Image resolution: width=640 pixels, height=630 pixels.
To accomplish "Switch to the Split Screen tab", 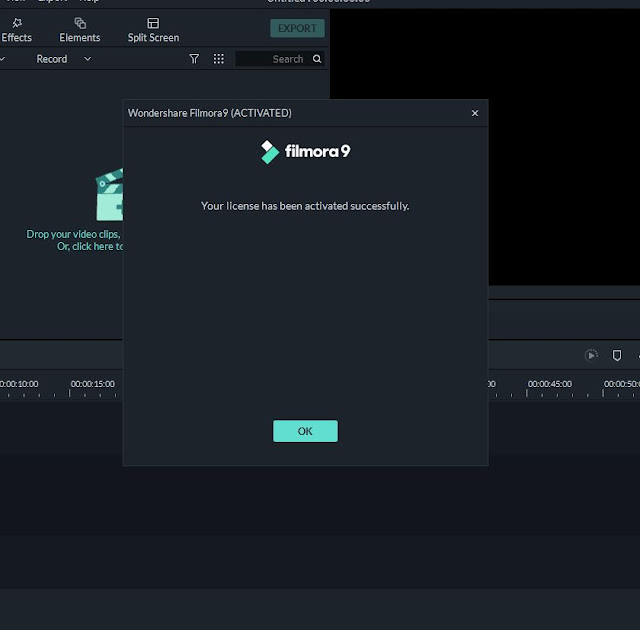I will [153, 30].
